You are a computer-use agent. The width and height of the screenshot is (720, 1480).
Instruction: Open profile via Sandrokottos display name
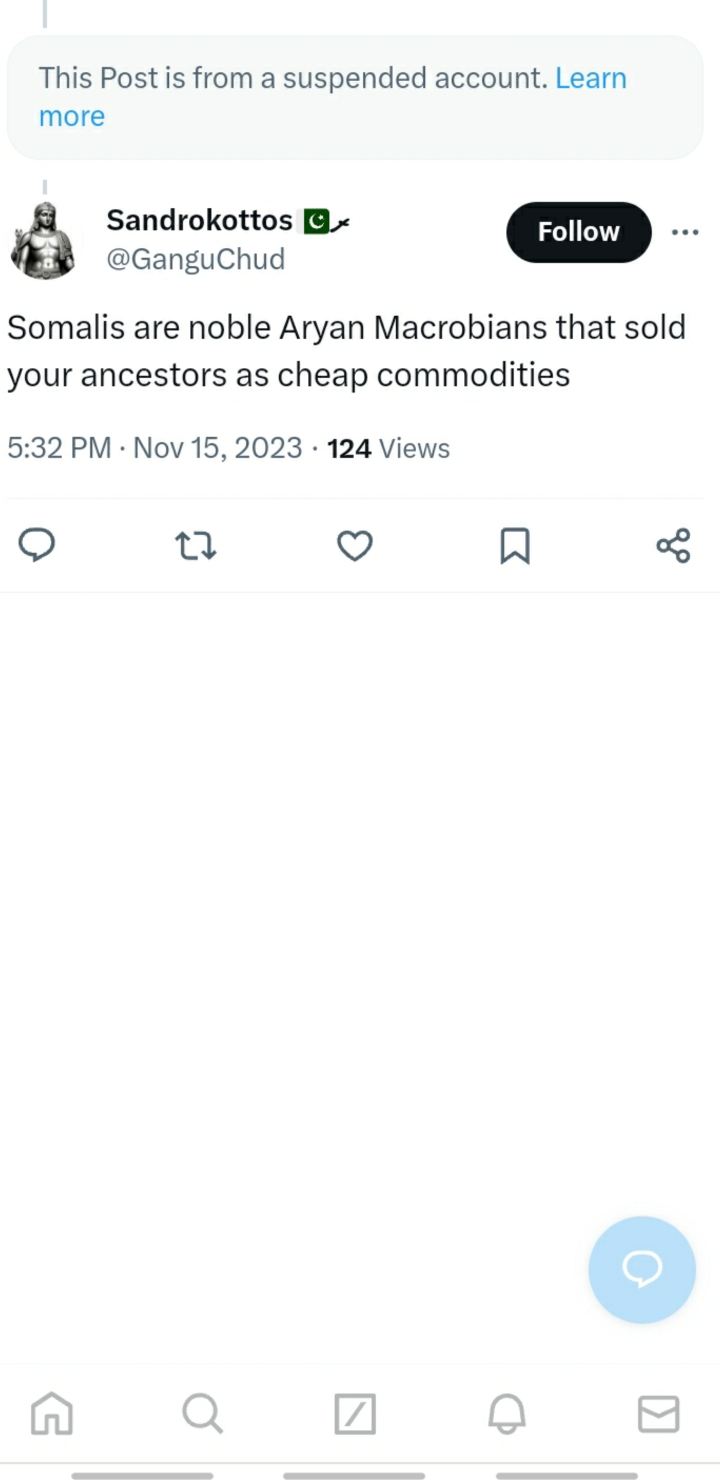point(199,219)
